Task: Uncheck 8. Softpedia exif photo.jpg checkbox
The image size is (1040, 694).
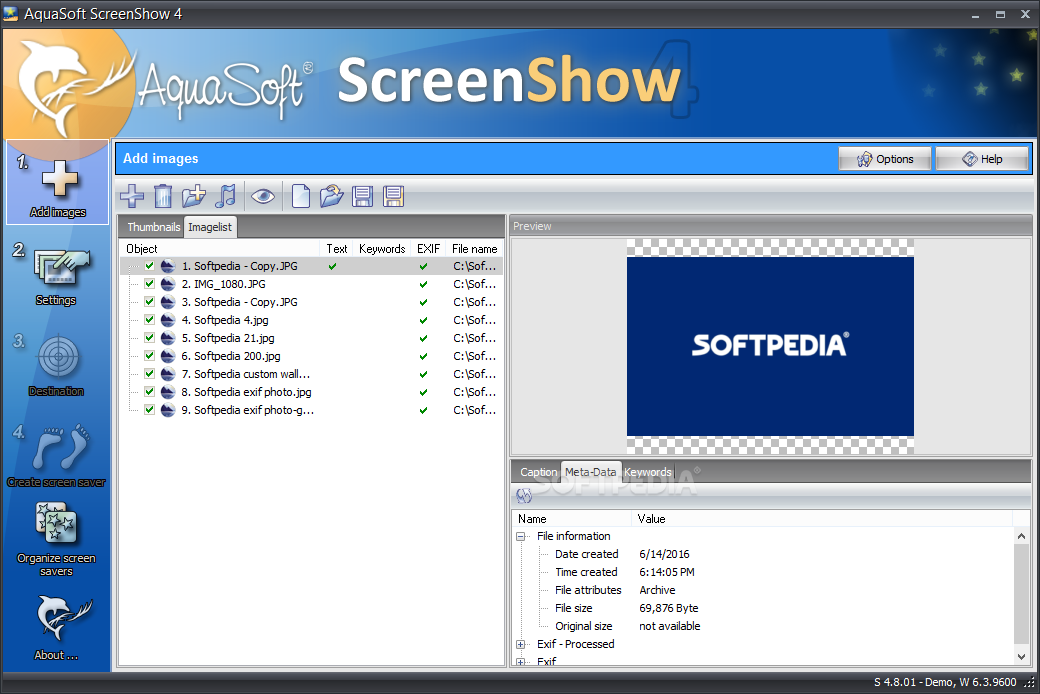Action: (149, 391)
